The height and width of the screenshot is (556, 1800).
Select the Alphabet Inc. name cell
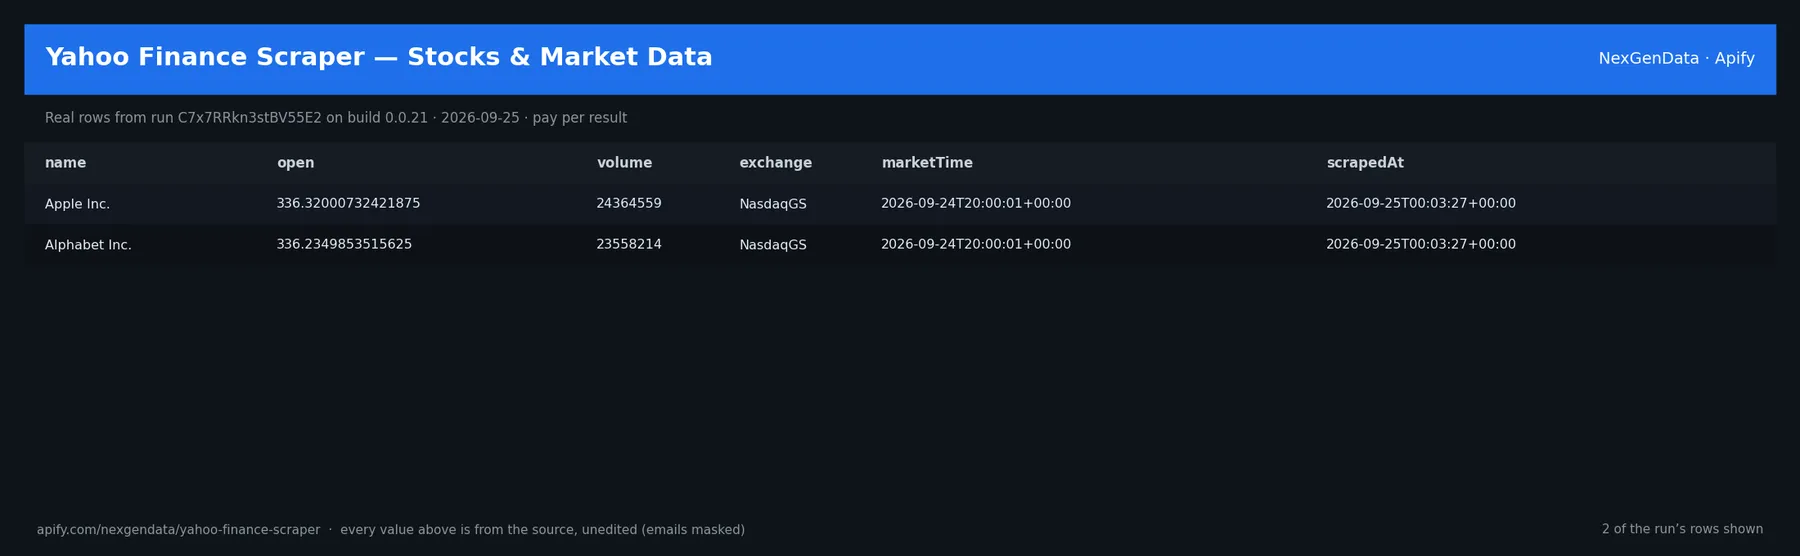pyautogui.click(x=88, y=245)
